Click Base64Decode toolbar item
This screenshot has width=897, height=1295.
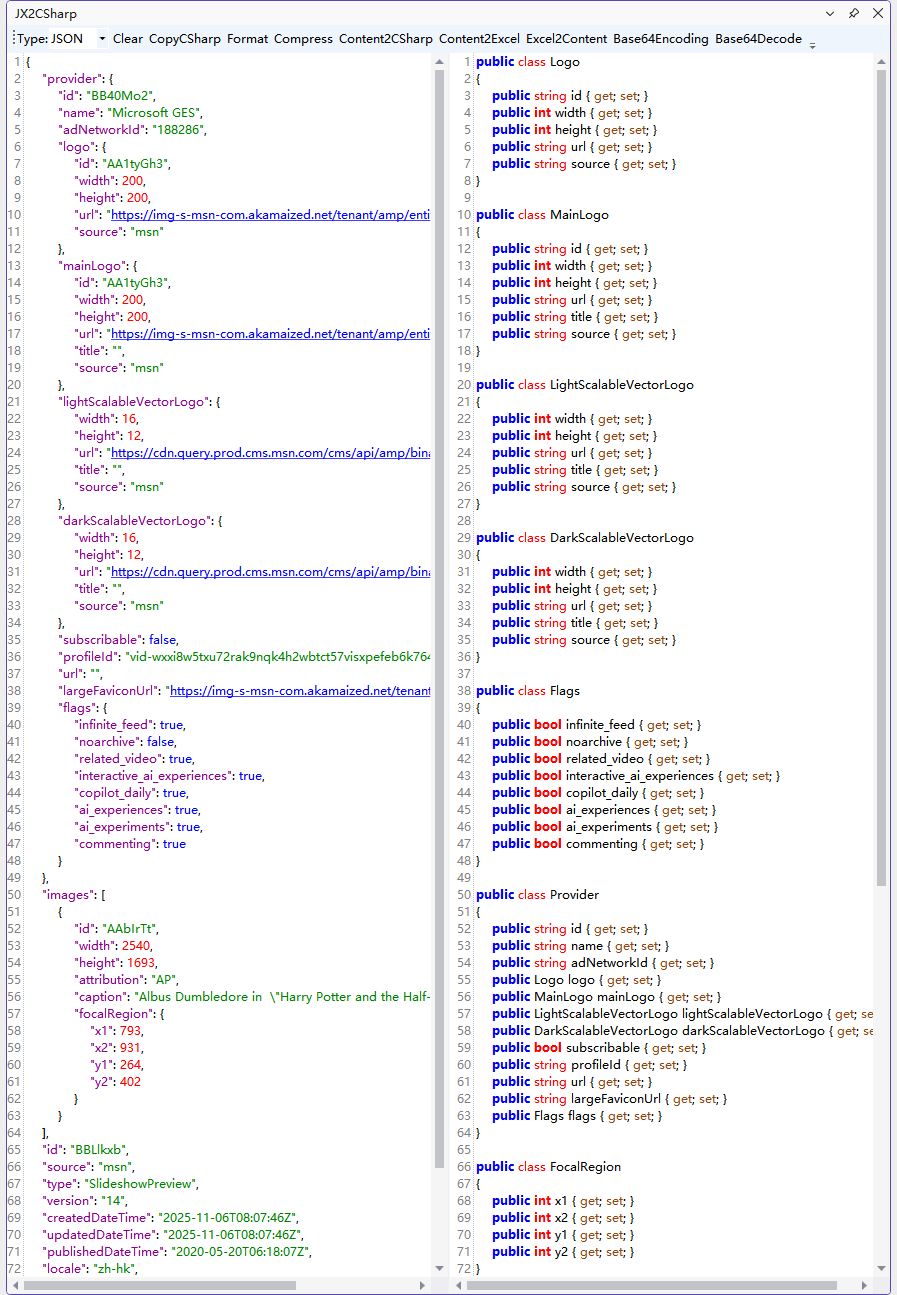(x=758, y=39)
